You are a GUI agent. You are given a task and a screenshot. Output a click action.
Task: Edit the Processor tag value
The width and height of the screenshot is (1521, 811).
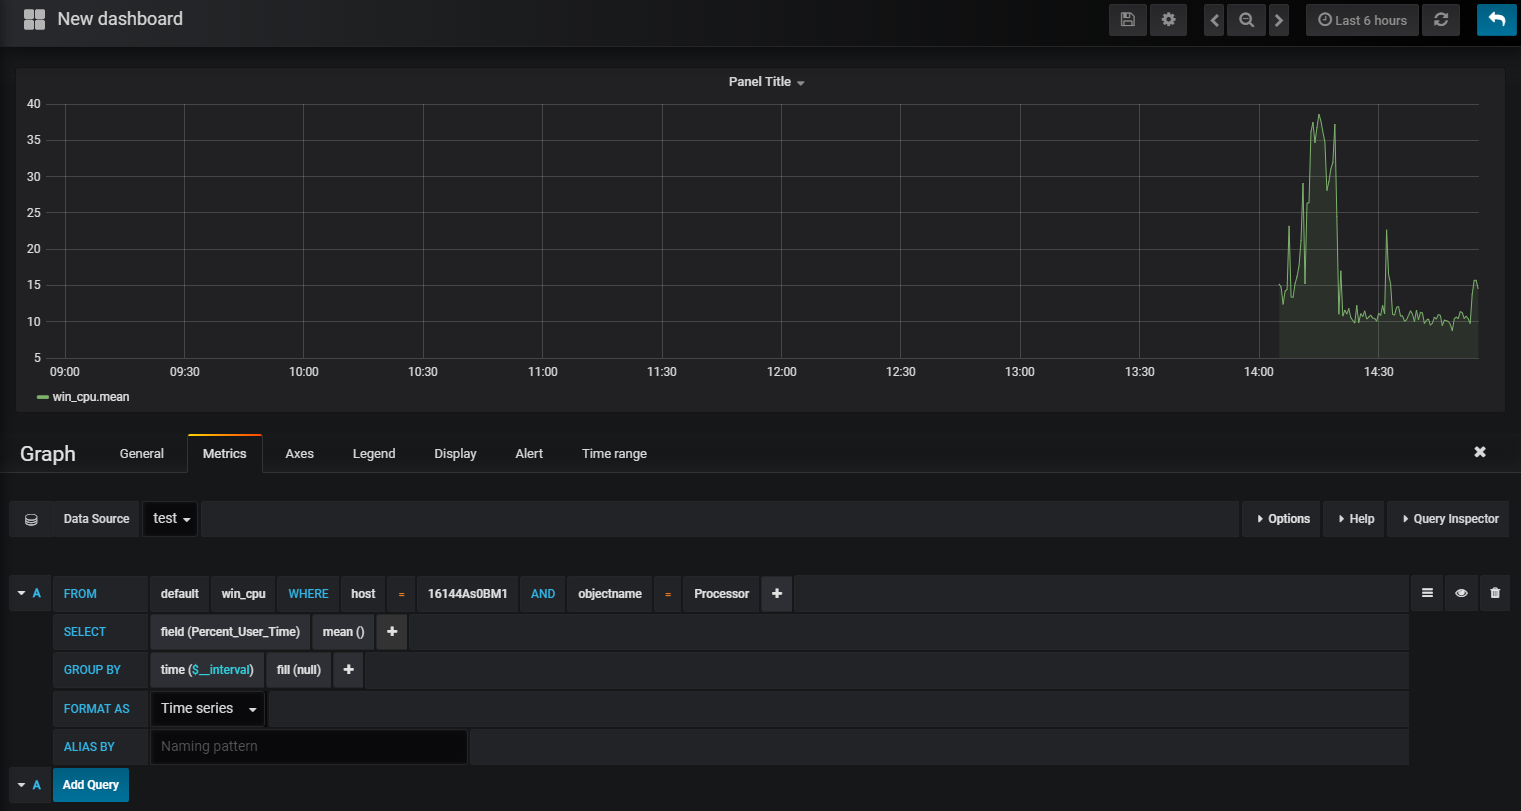tap(722, 593)
